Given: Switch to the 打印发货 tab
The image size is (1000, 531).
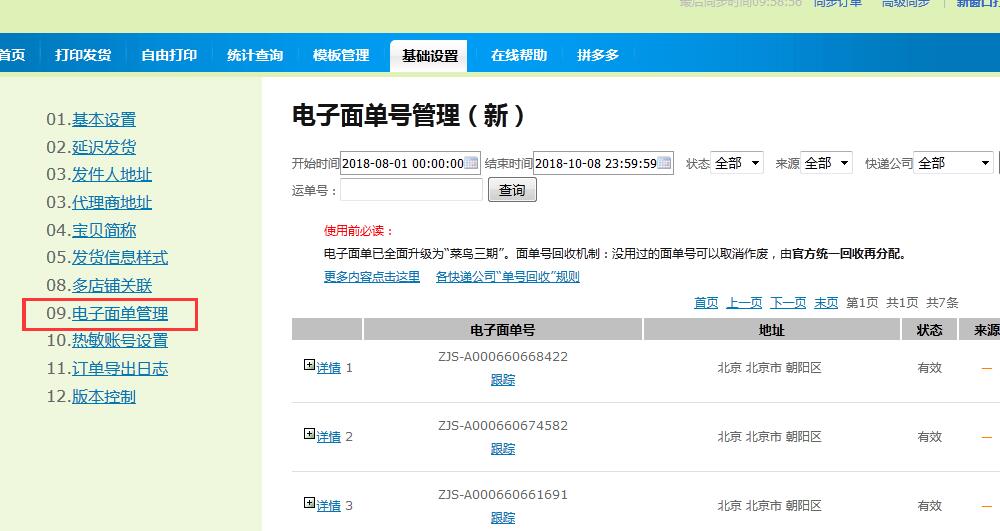Looking at the screenshot, I should pos(83,55).
